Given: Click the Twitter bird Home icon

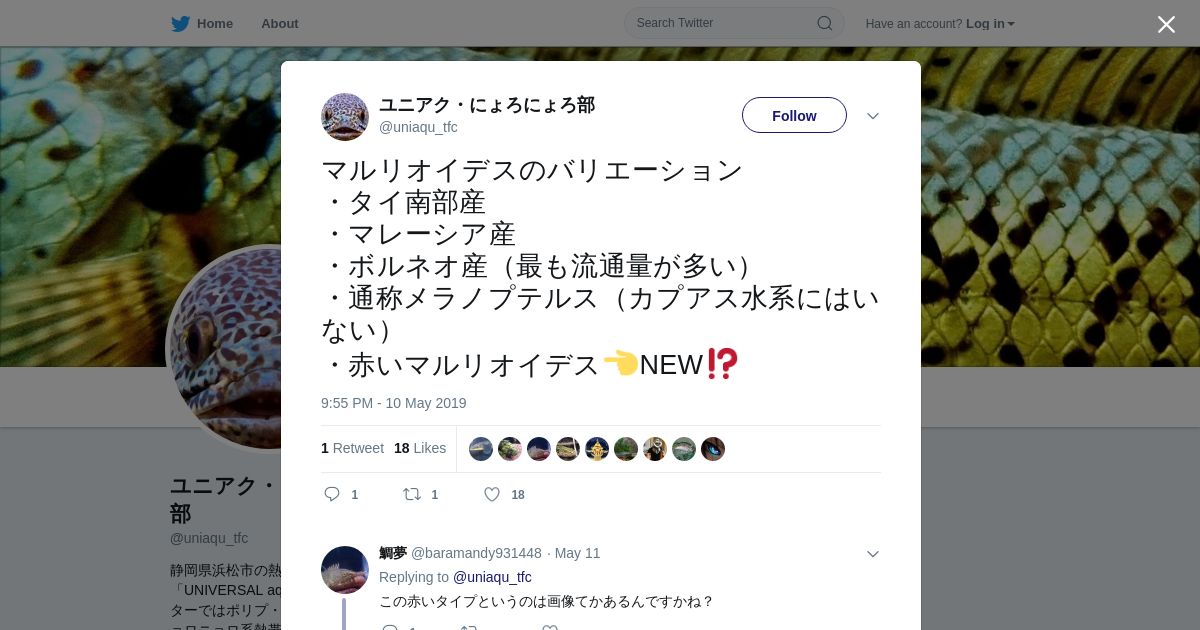Looking at the screenshot, I should pos(180,23).
